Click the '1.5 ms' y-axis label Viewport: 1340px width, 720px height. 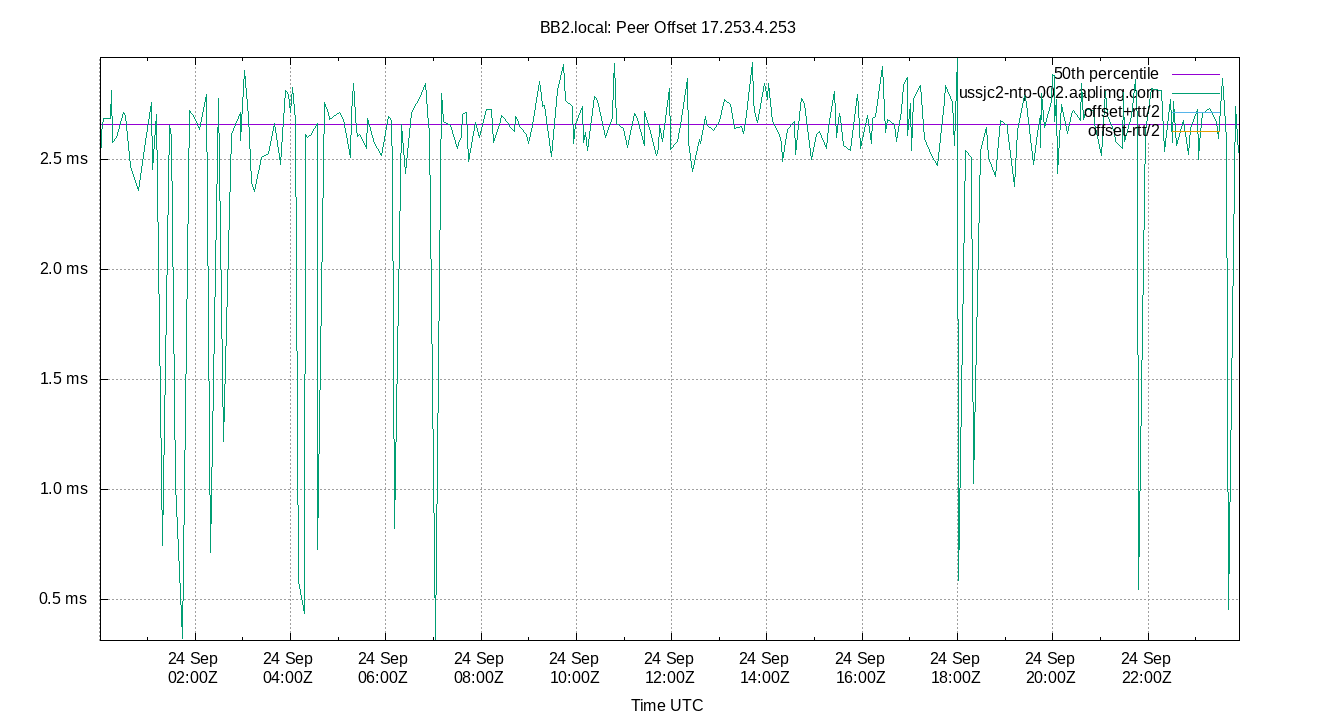(65, 379)
